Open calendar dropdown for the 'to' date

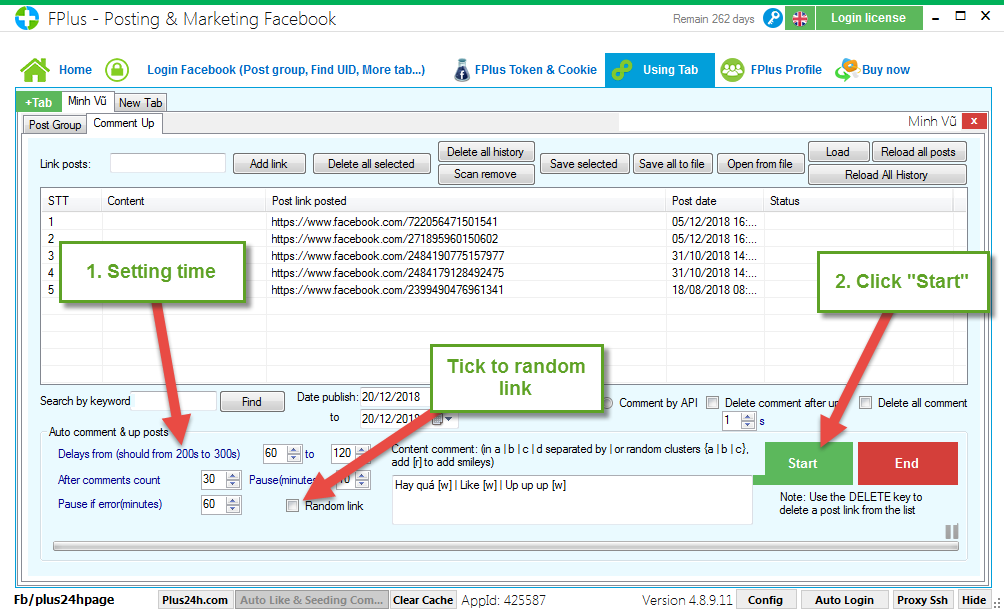(443, 419)
